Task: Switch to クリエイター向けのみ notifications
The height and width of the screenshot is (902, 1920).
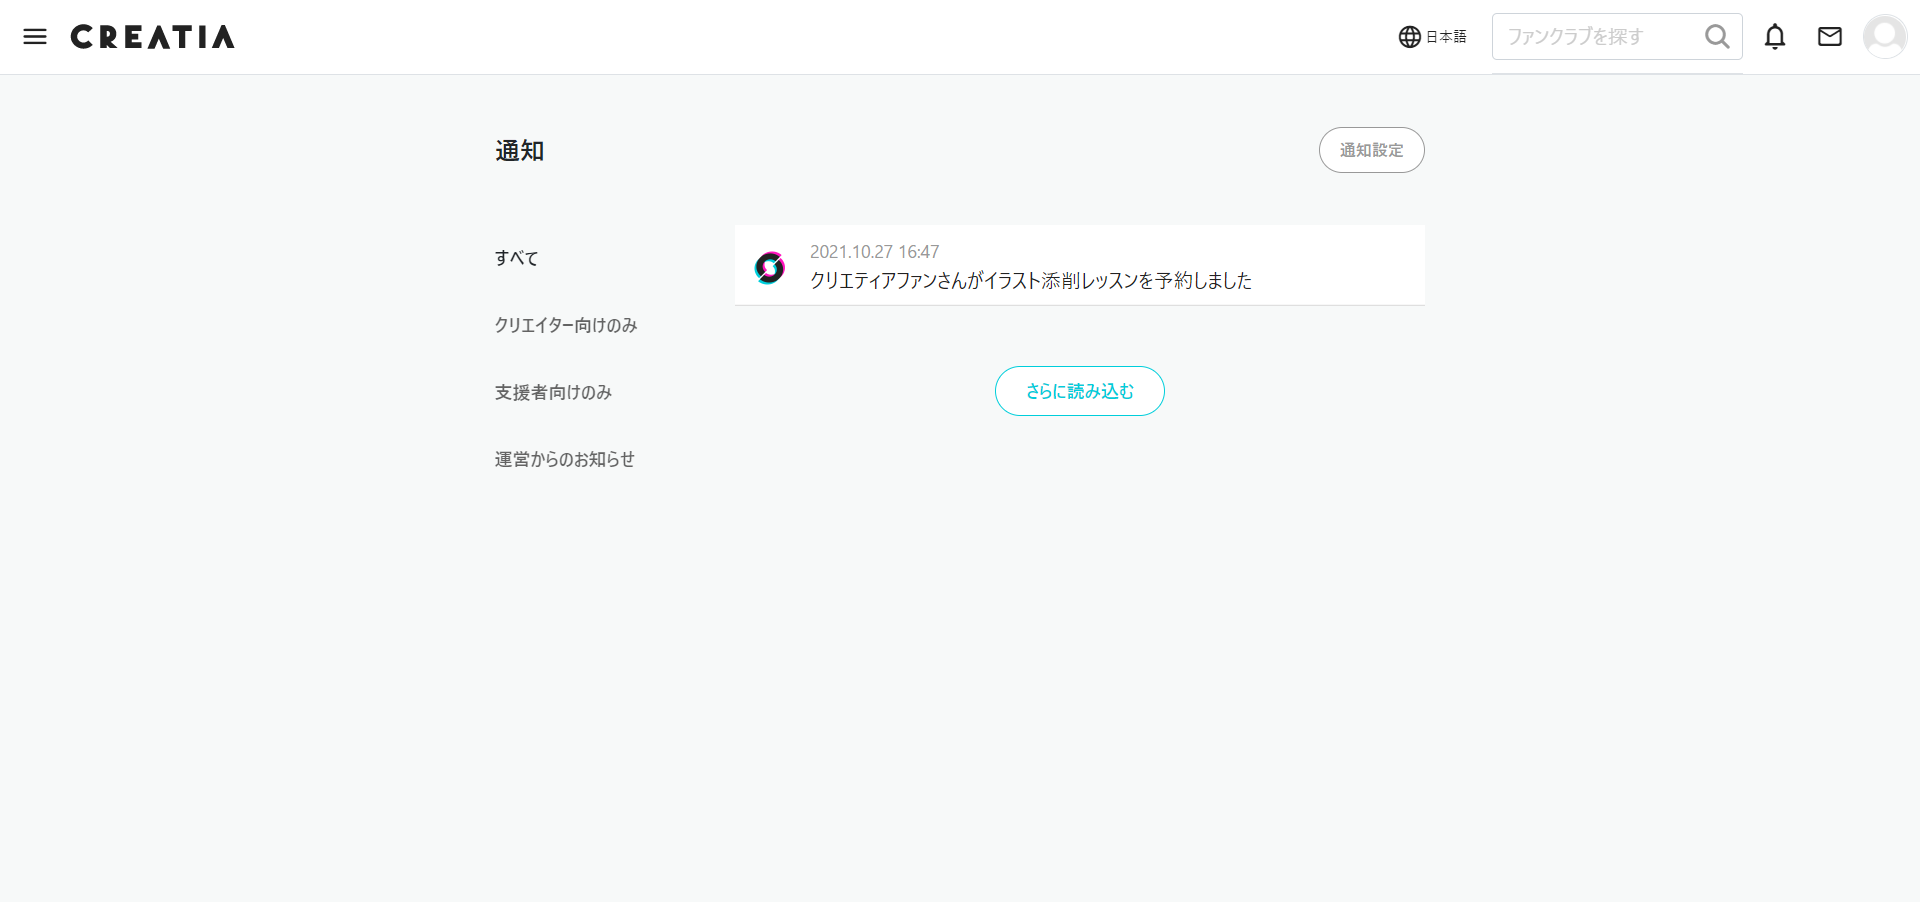Action: (566, 325)
